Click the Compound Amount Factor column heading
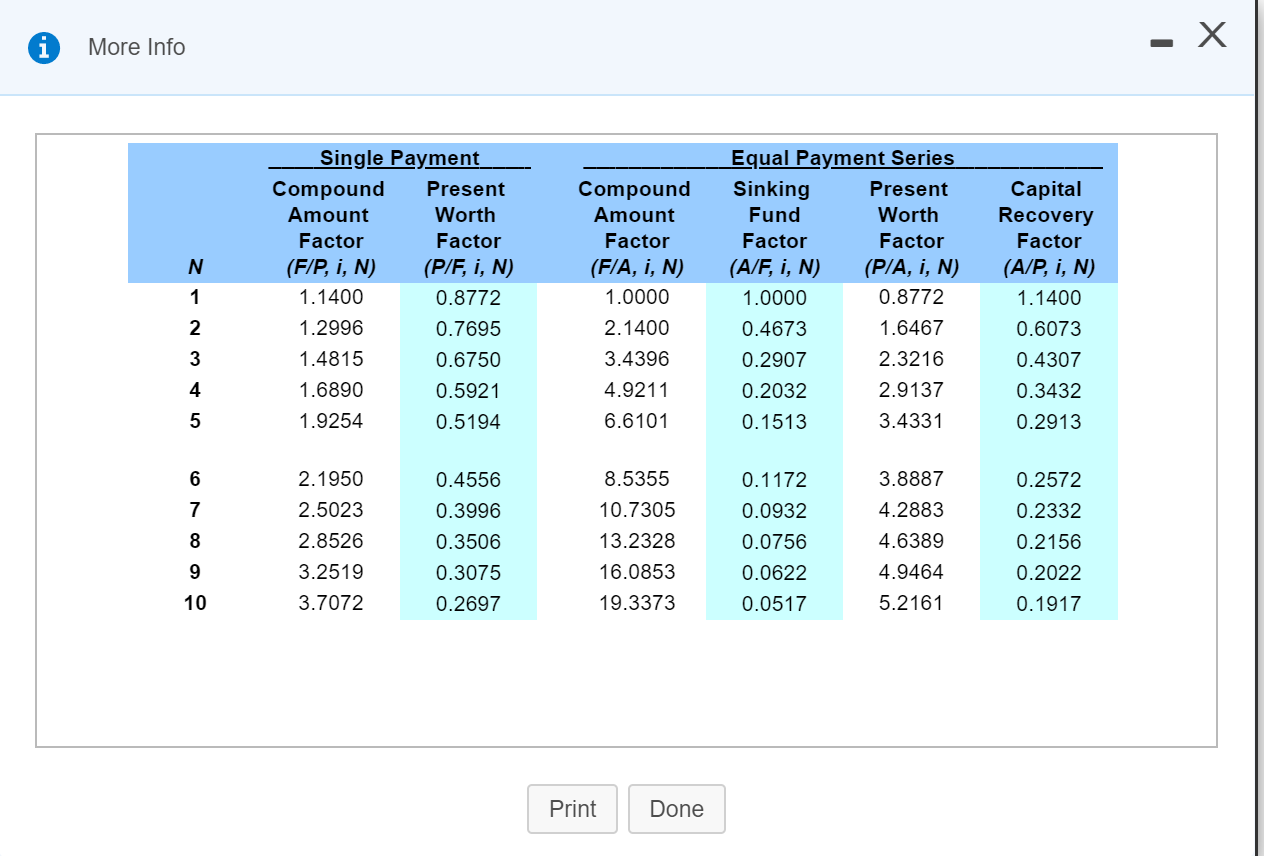 coord(330,214)
